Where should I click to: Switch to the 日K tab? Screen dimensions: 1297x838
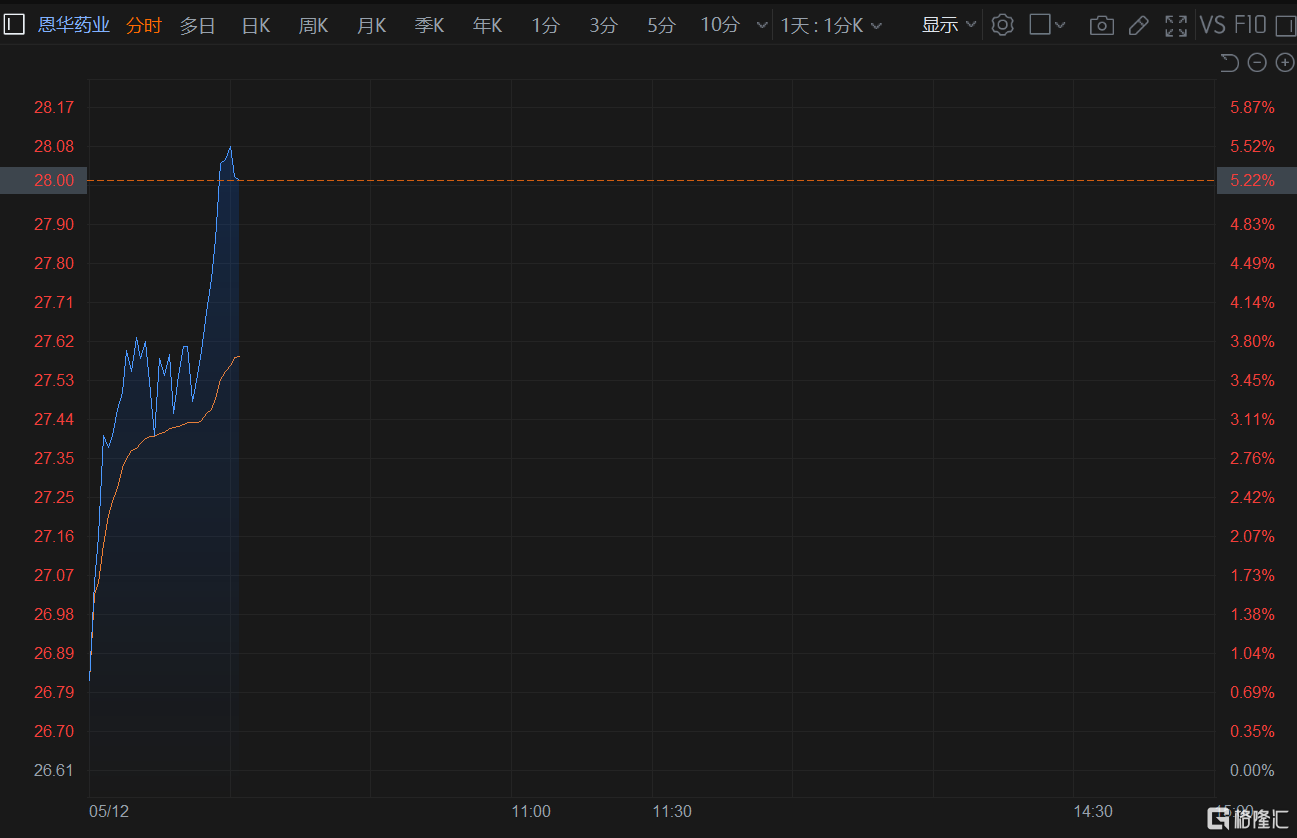[x=256, y=25]
